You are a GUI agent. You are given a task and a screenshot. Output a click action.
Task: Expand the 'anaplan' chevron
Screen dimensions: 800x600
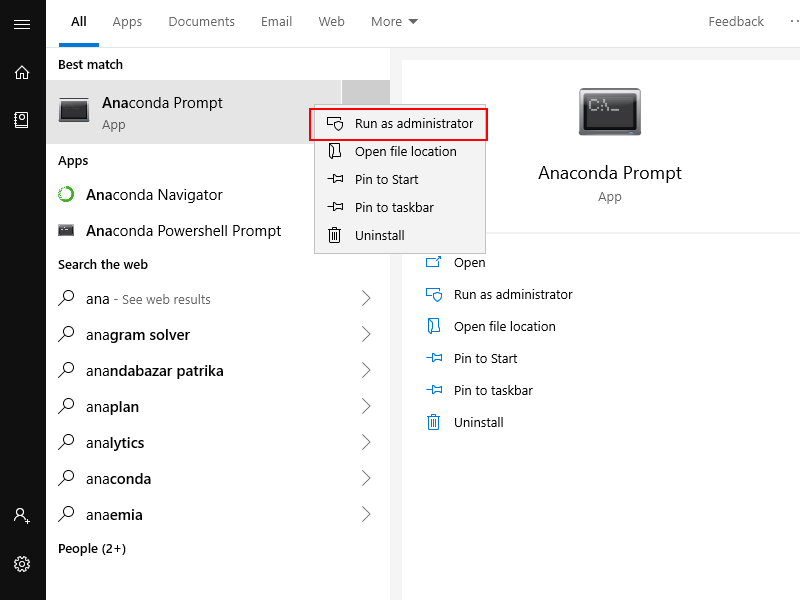pos(366,406)
